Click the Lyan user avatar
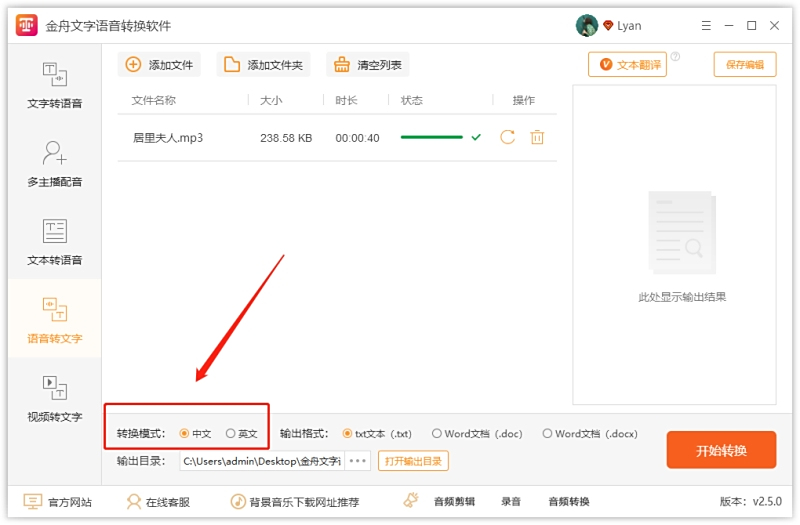The height and width of the screenshot is (525, 800). point(587,26)
